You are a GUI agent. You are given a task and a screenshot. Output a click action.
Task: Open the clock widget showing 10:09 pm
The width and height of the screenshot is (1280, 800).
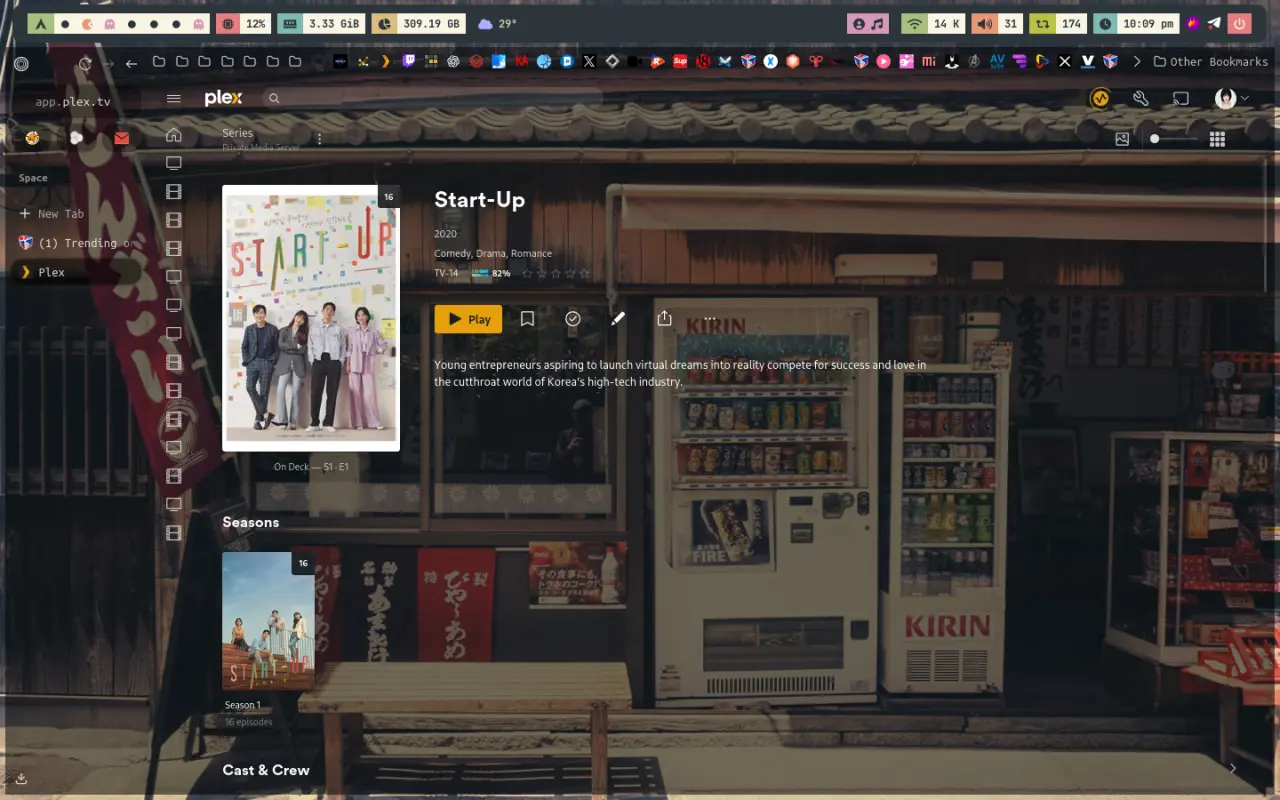click(1135, 23)
